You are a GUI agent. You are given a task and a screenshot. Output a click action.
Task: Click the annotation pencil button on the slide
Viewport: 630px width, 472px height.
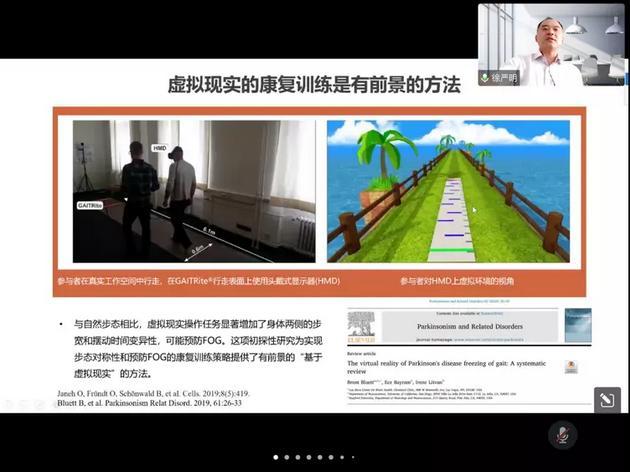point(605,400)
